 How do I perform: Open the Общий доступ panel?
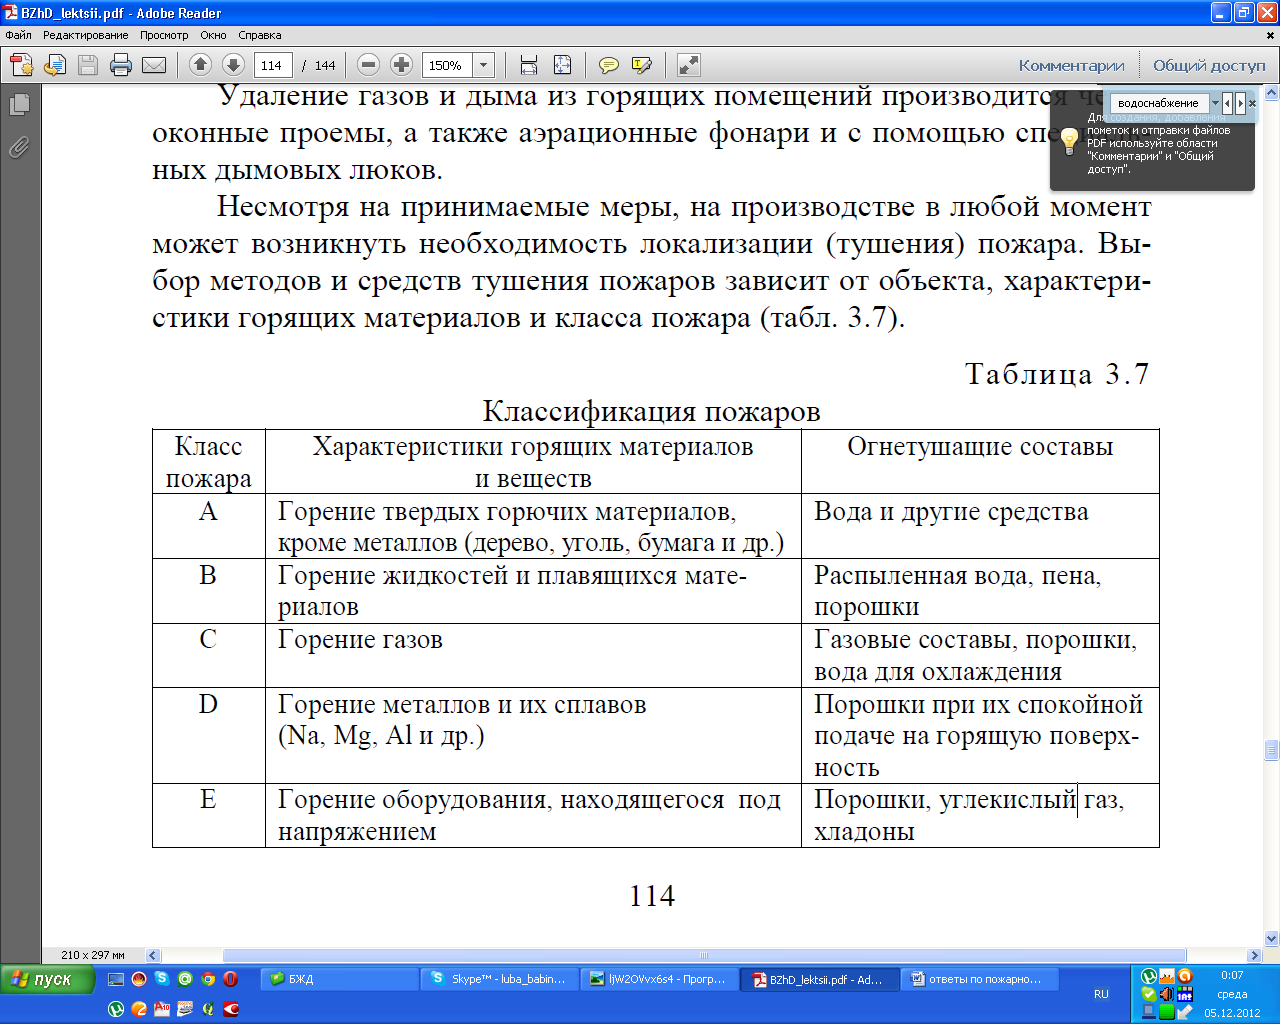tap(1209, 65)
